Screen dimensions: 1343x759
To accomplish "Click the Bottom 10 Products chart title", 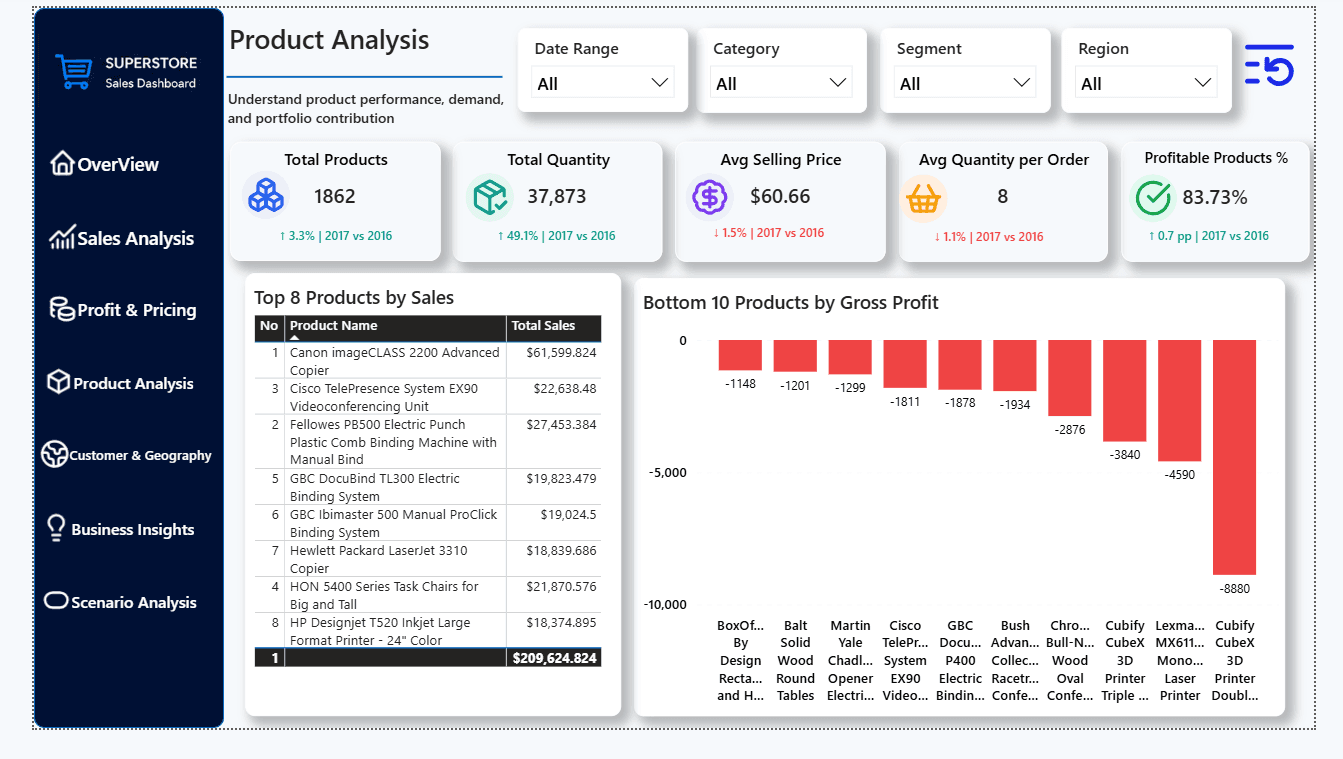I will click(x=791, y=303).
